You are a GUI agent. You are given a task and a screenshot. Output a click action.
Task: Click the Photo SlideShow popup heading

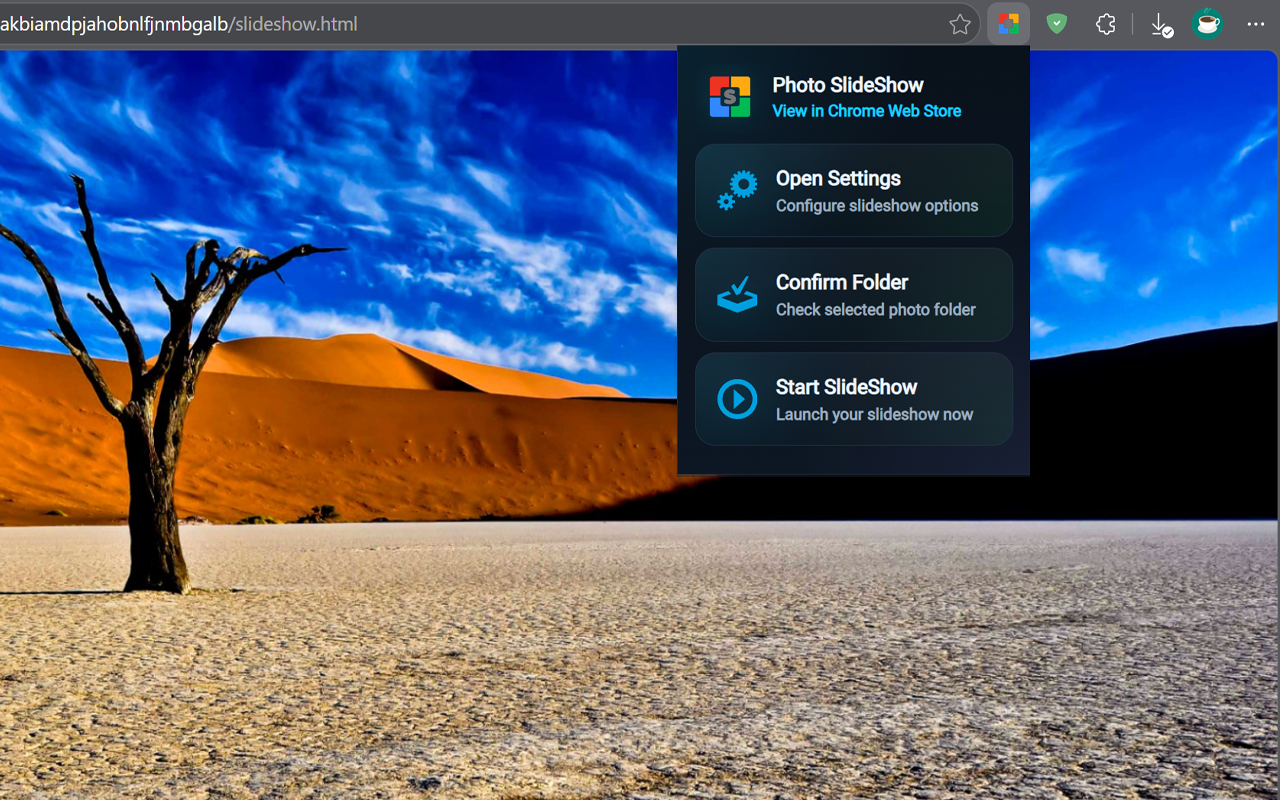point(848,85)
